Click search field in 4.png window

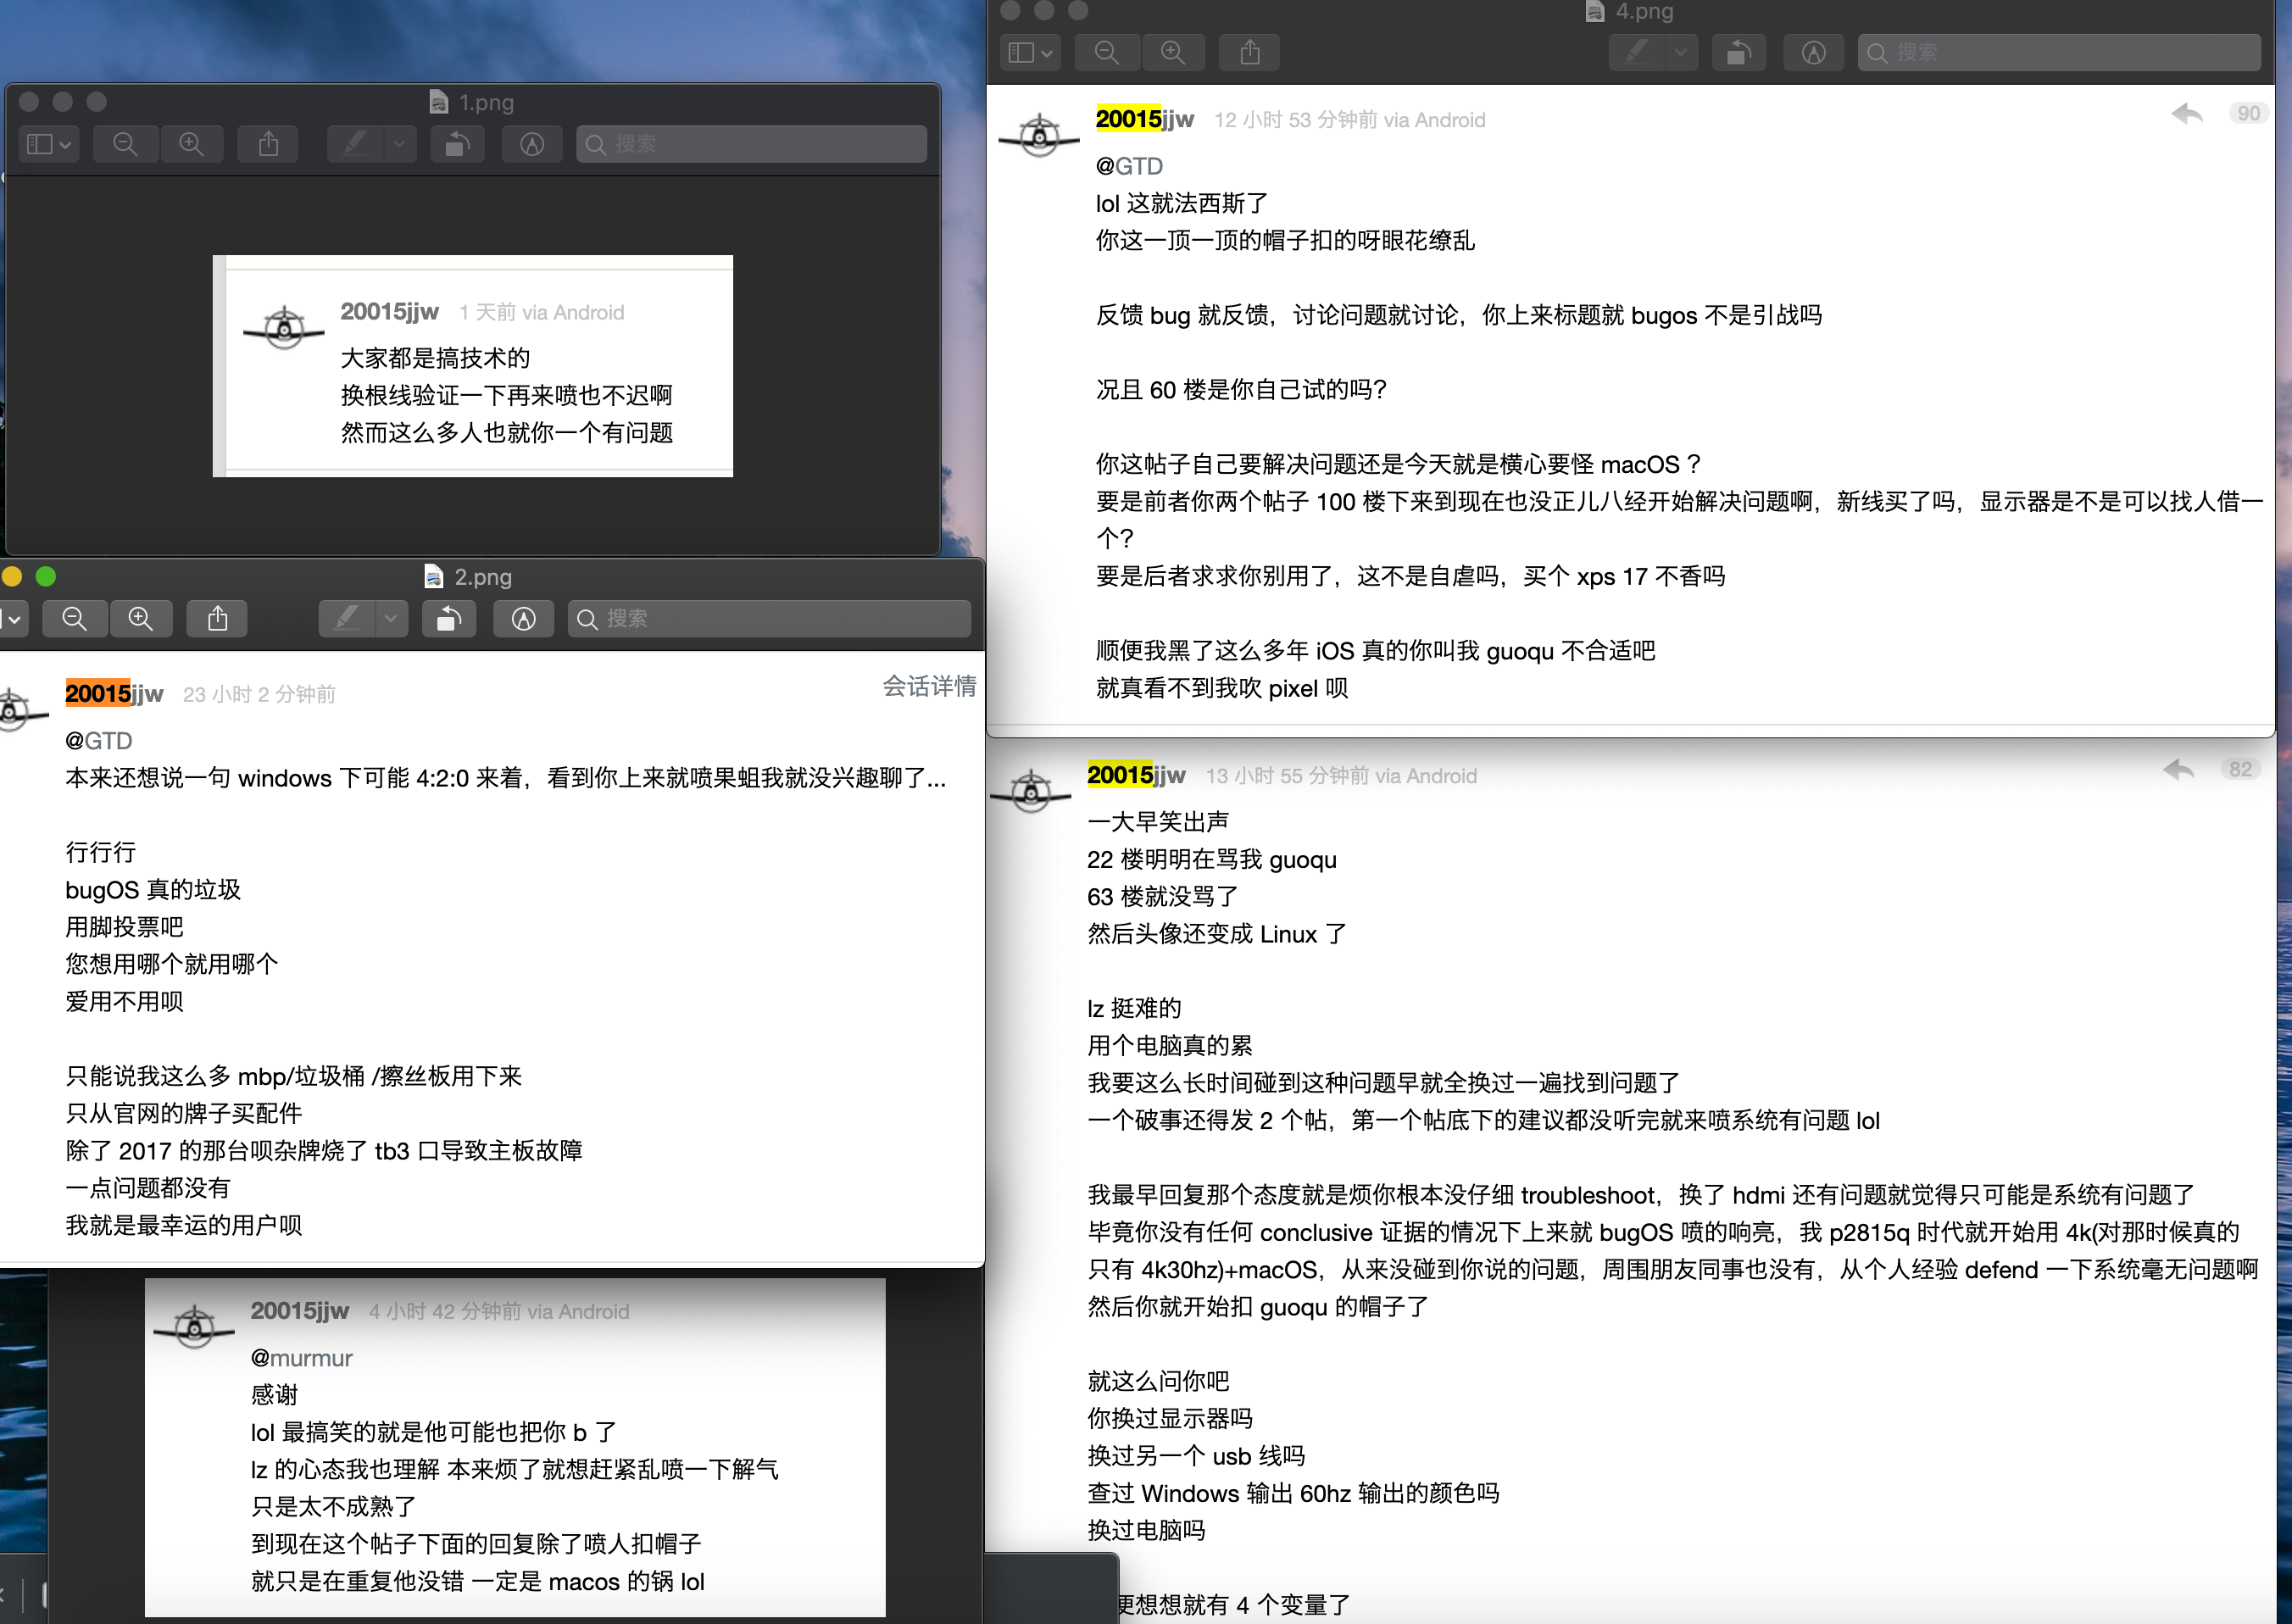click(2060, 52)
